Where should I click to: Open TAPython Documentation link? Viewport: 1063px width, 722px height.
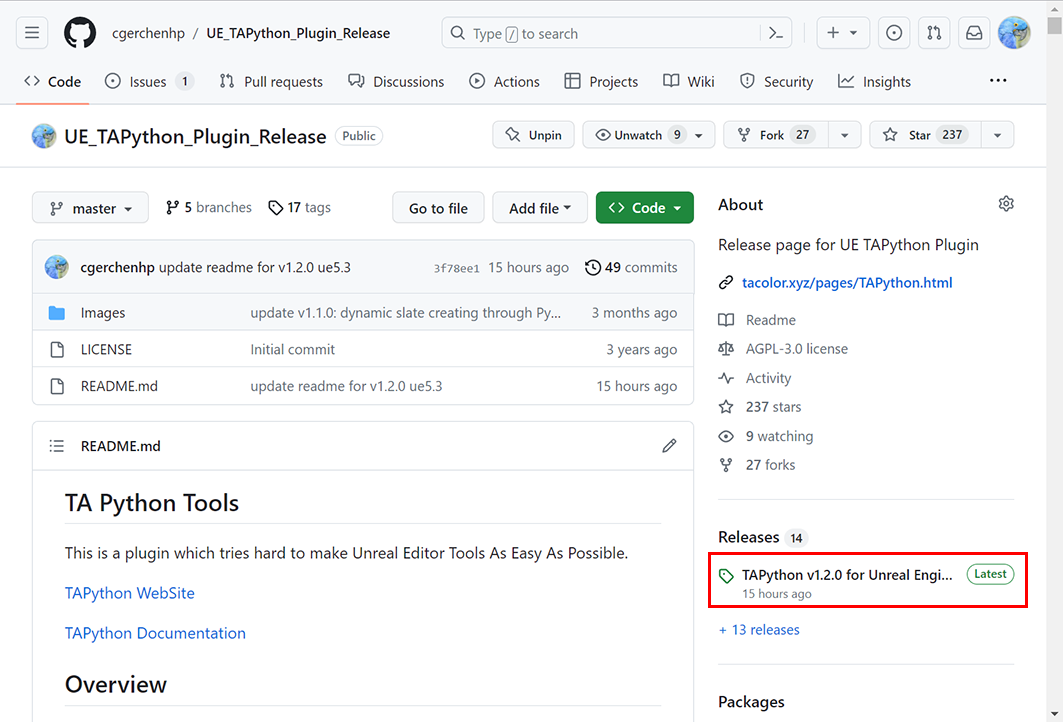[155, 633]
